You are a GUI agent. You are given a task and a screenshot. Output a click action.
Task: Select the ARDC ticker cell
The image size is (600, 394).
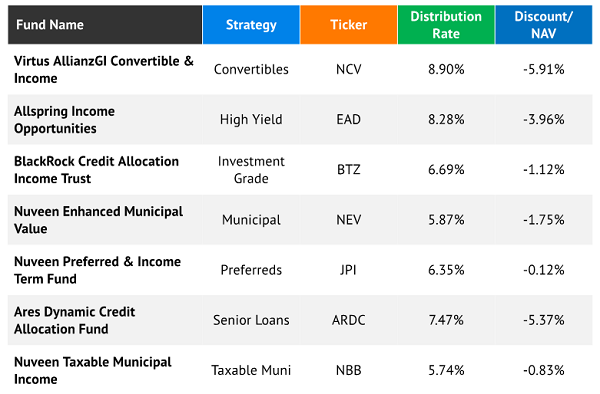[x=349, y=320]
